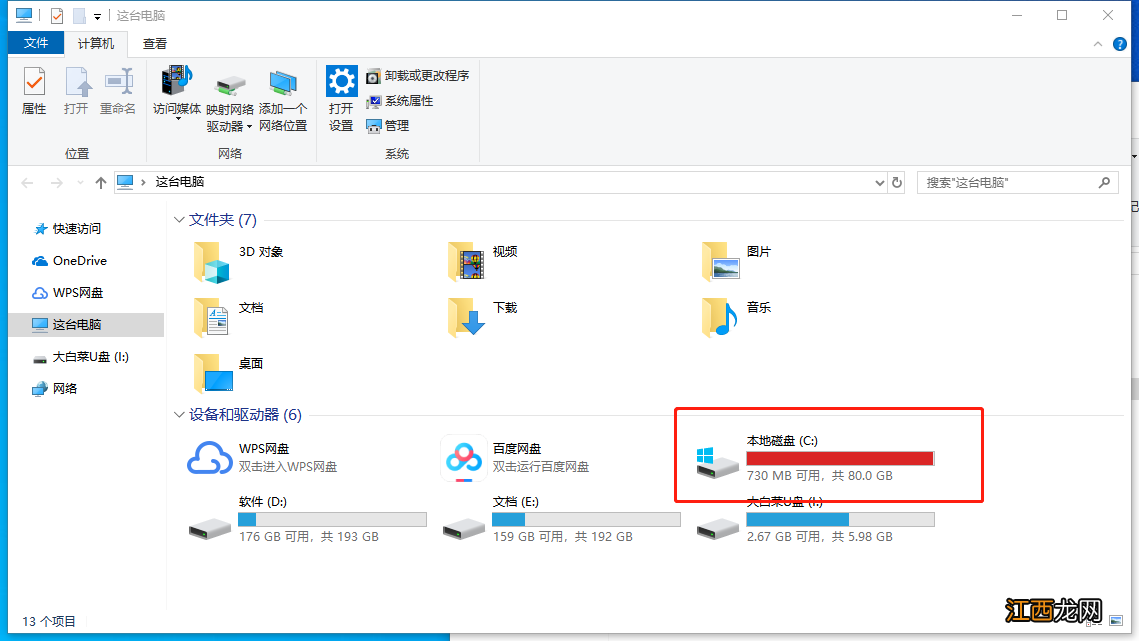Image resolution: width=1139 pixels, height=641 pixels.
Task: Go back with the back arrow
Action: coord(28,182)
